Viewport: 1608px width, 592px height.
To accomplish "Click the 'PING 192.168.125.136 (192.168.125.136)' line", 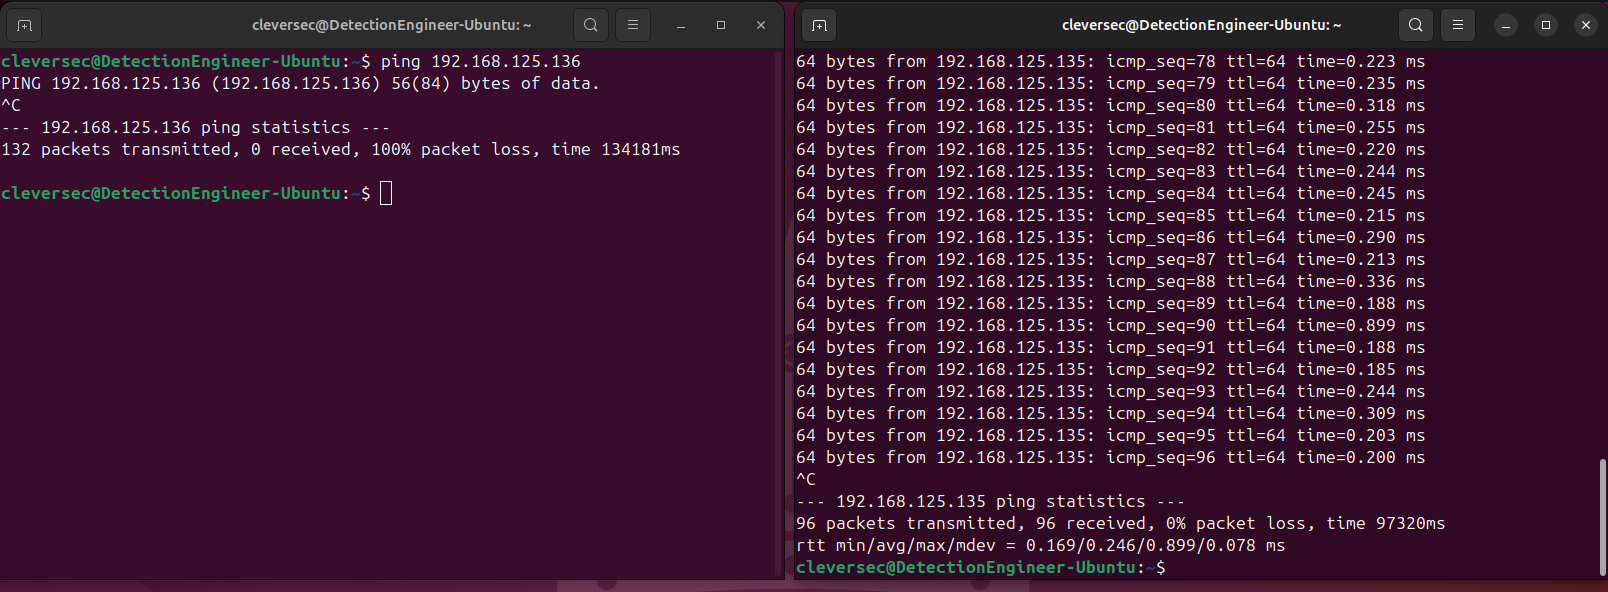I will pos(300,84).
